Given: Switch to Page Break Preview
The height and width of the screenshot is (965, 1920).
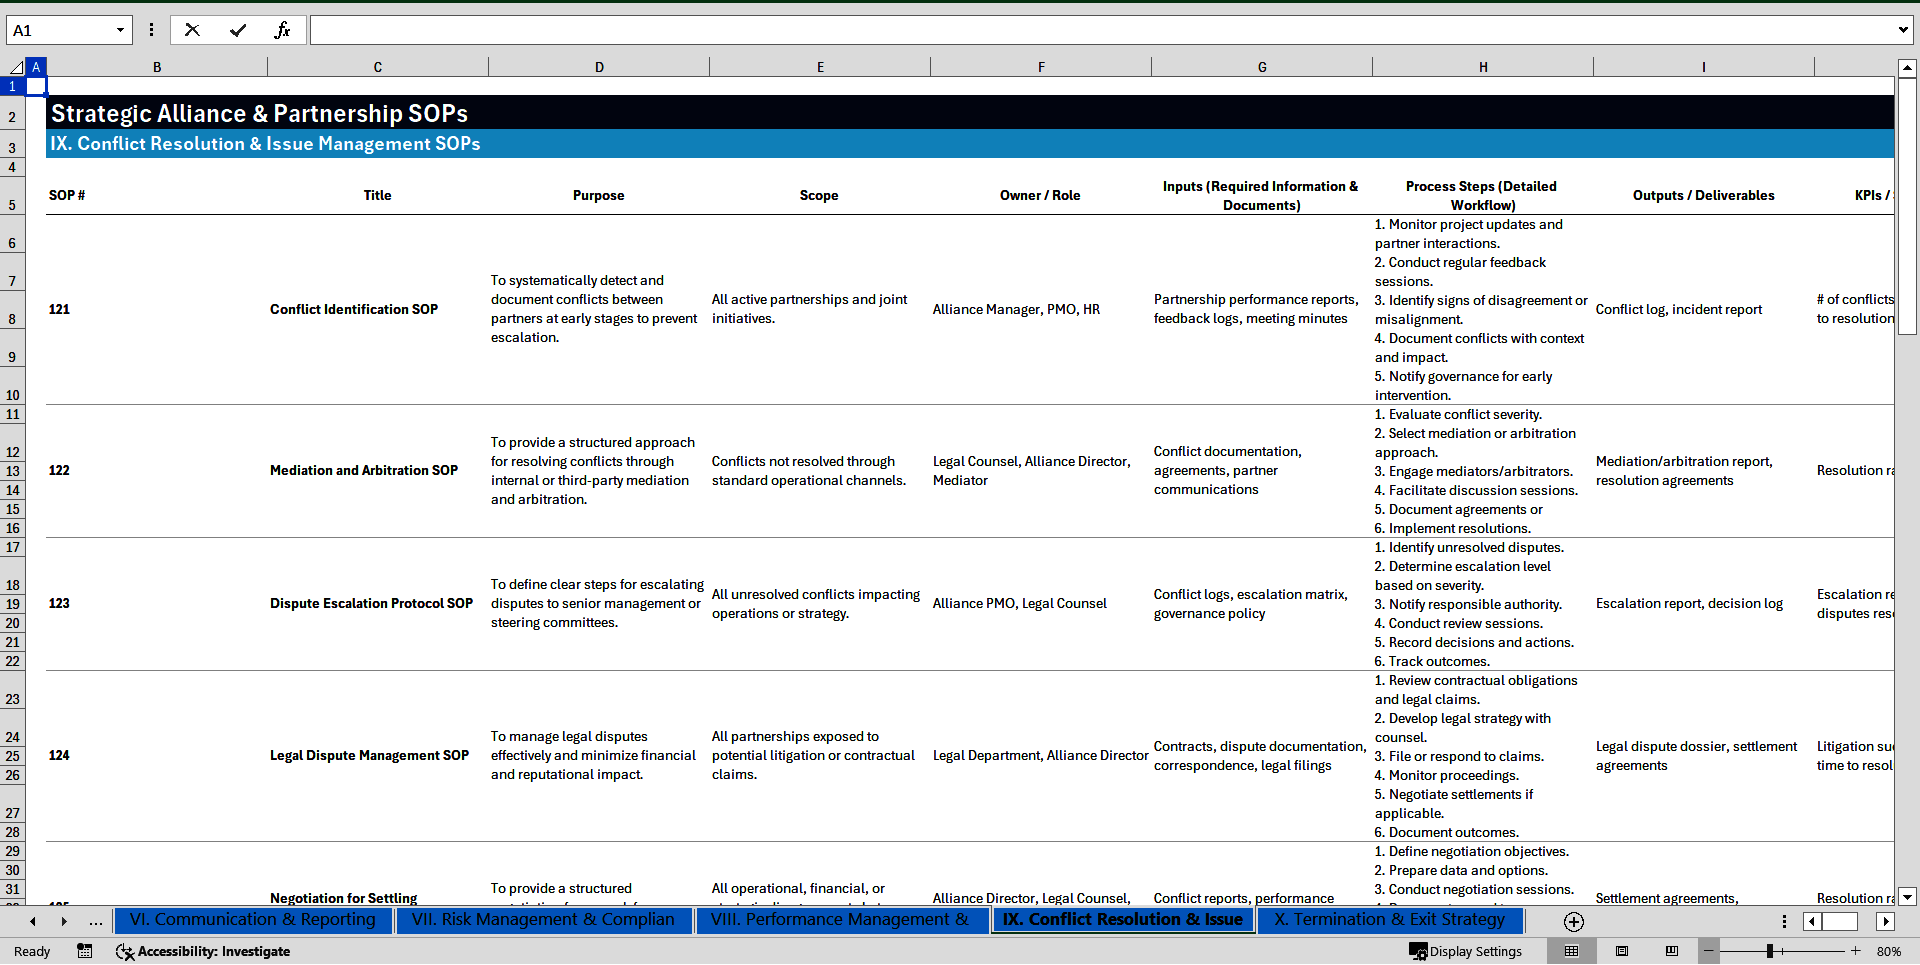Looking at the screenshot, I should pos(1672,951).
